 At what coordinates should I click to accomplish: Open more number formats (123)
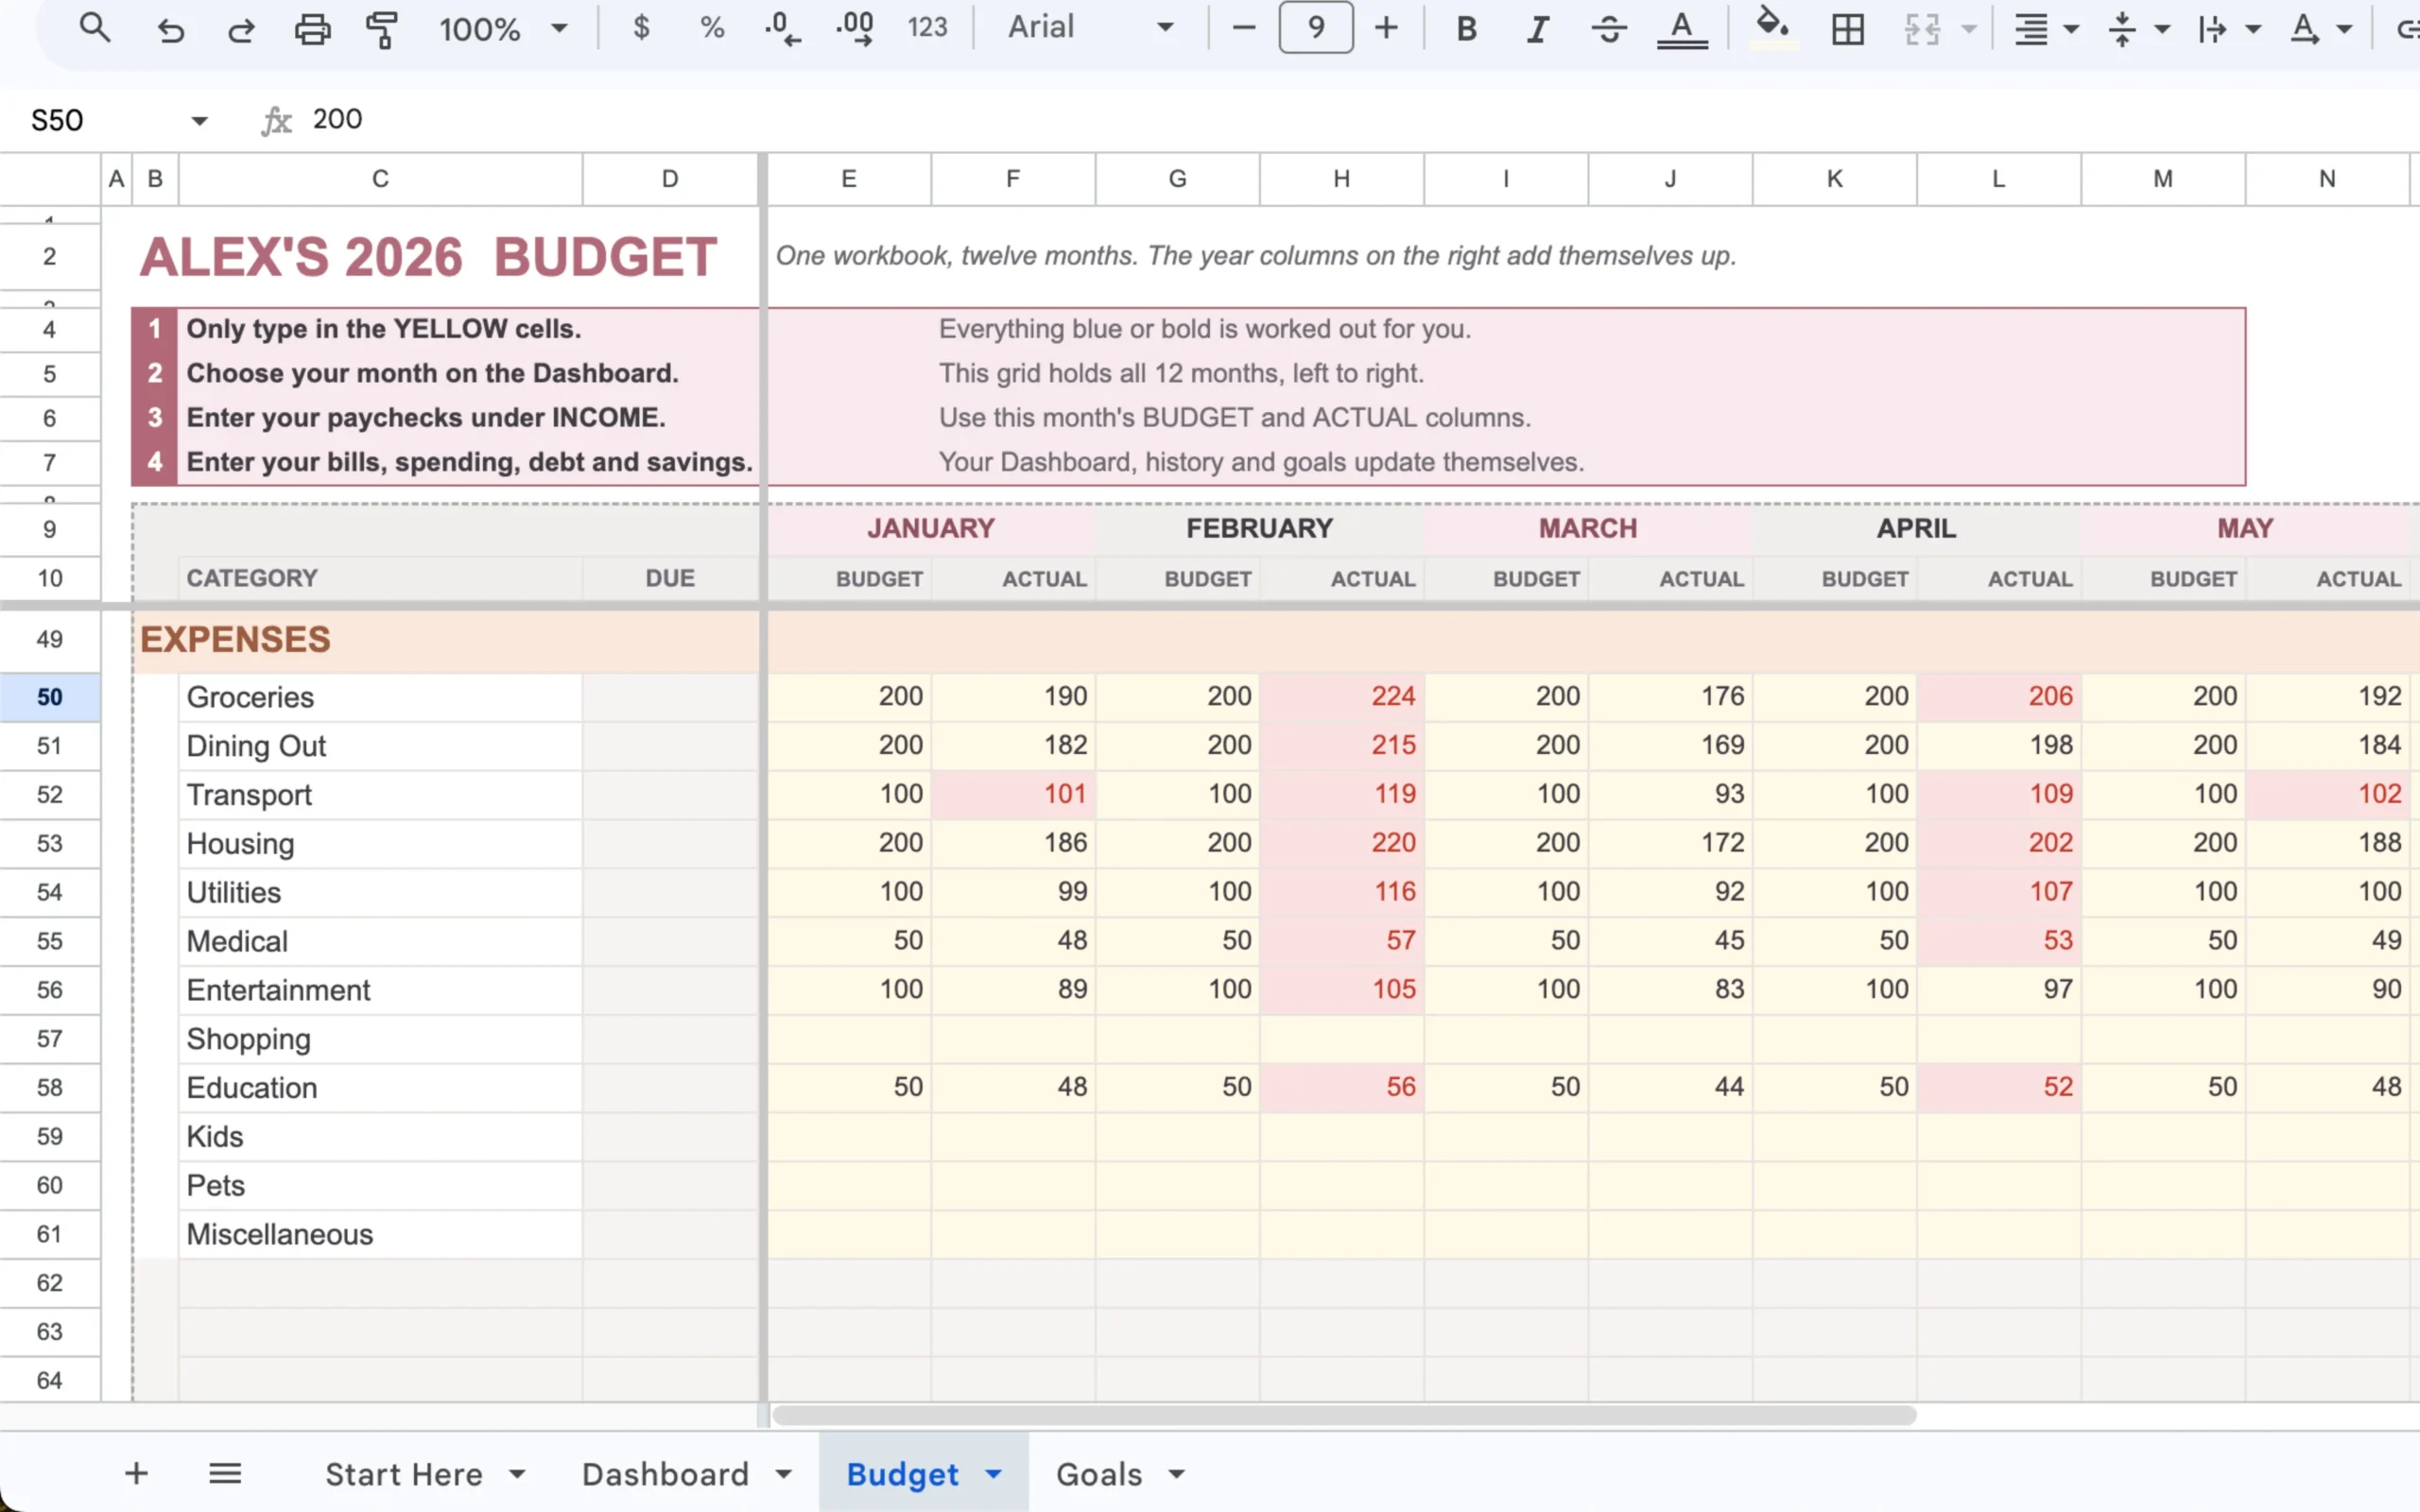(927, 27)
